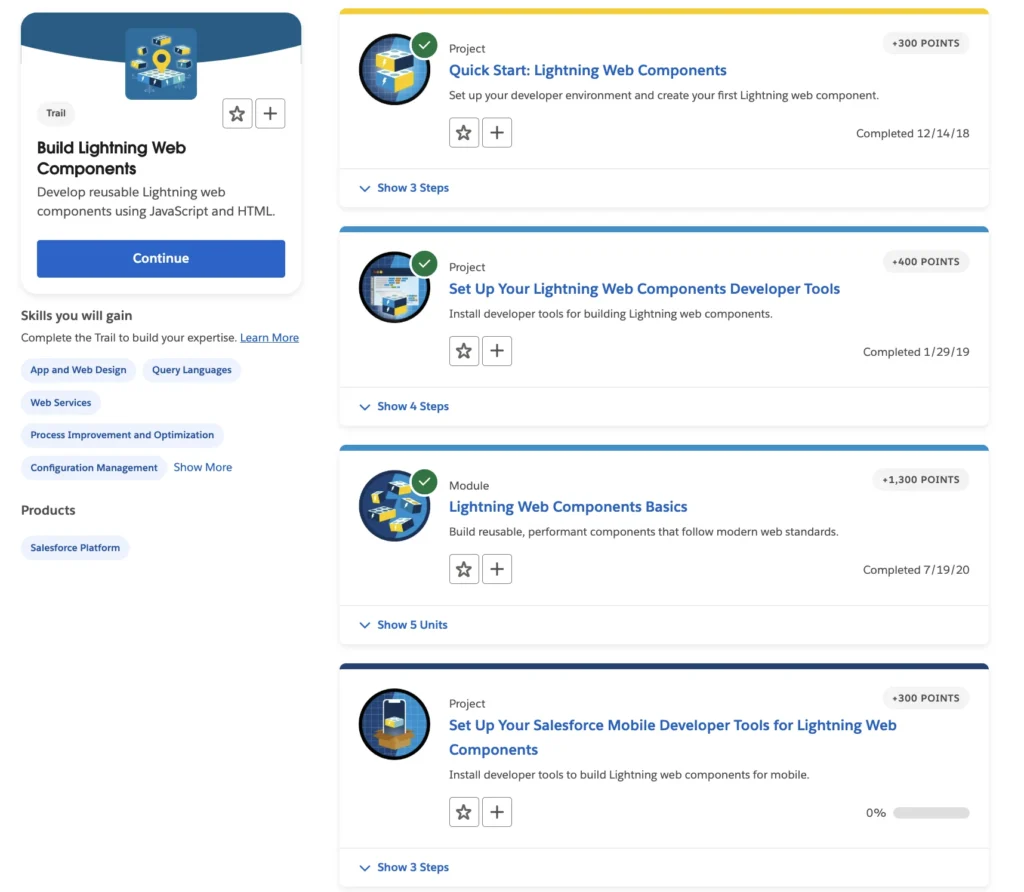The height and width of the screenshot is (892, 1024).
Task: Click plus icon for Developer Tools project
Action: click(497, 351)
